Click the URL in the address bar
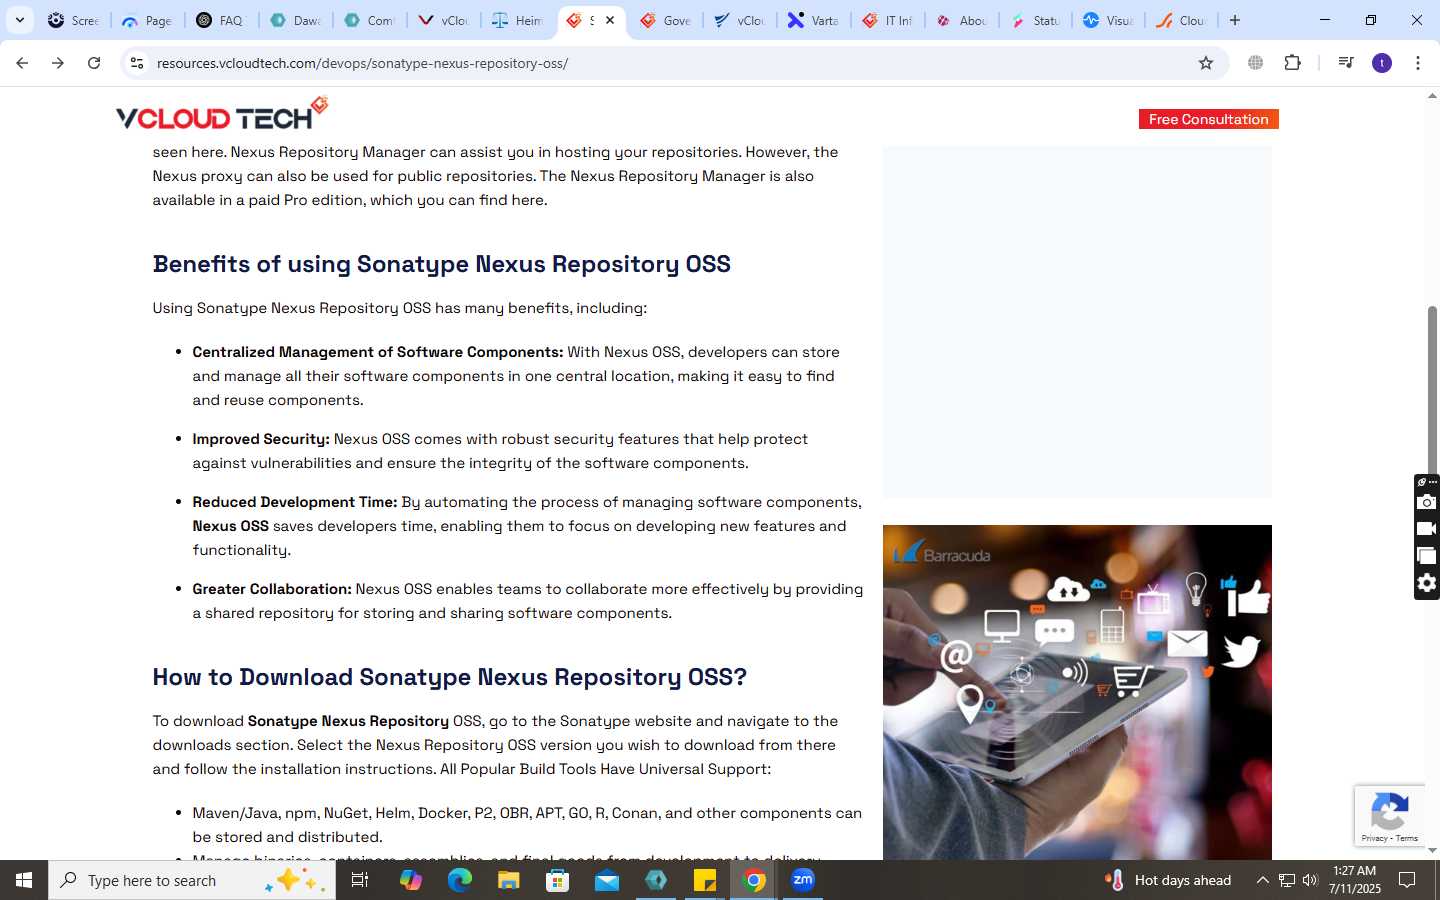The height and width of the screenshot is (900, 1440). coord(362,63)
